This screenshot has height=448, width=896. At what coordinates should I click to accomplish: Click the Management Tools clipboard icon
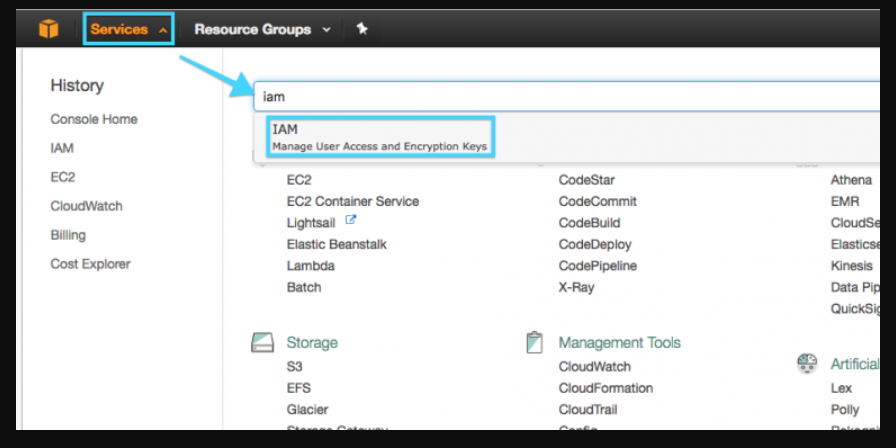coord(534,342)
